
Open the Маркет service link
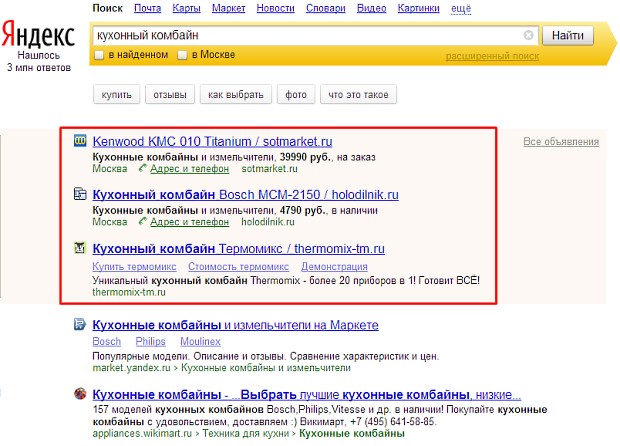coord(229,8)
